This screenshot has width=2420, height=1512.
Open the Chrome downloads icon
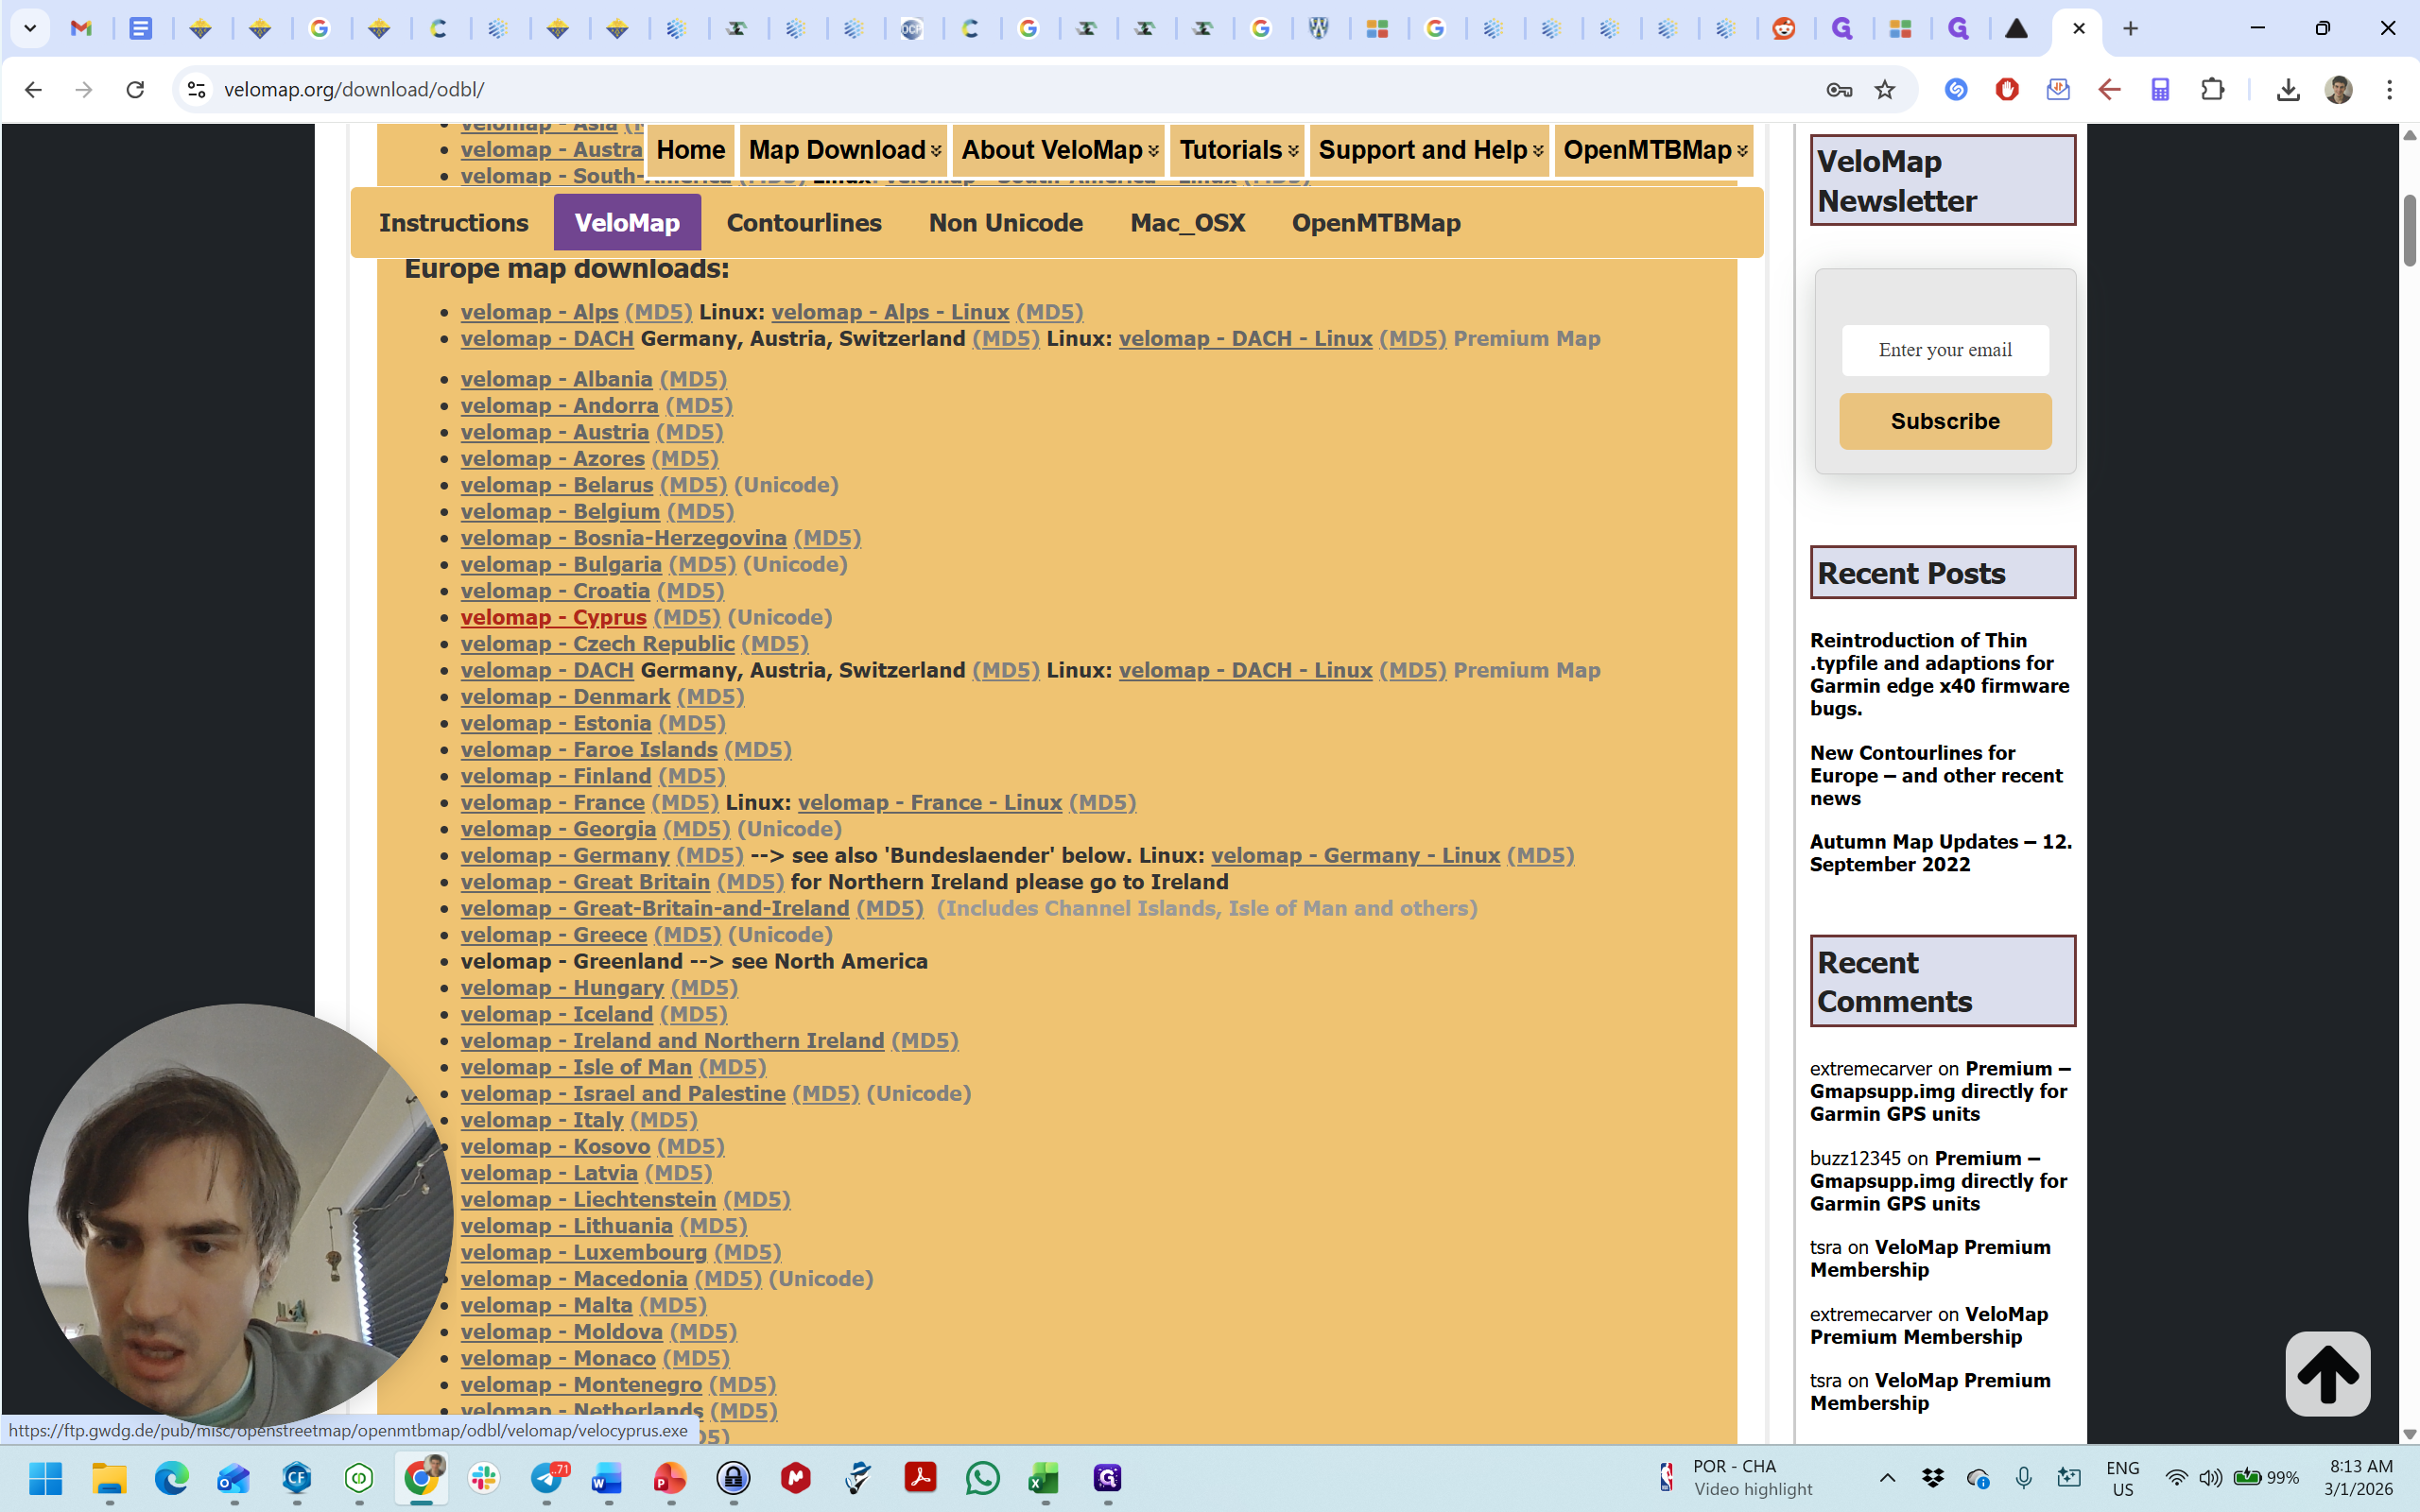[x=2287, y=90]
